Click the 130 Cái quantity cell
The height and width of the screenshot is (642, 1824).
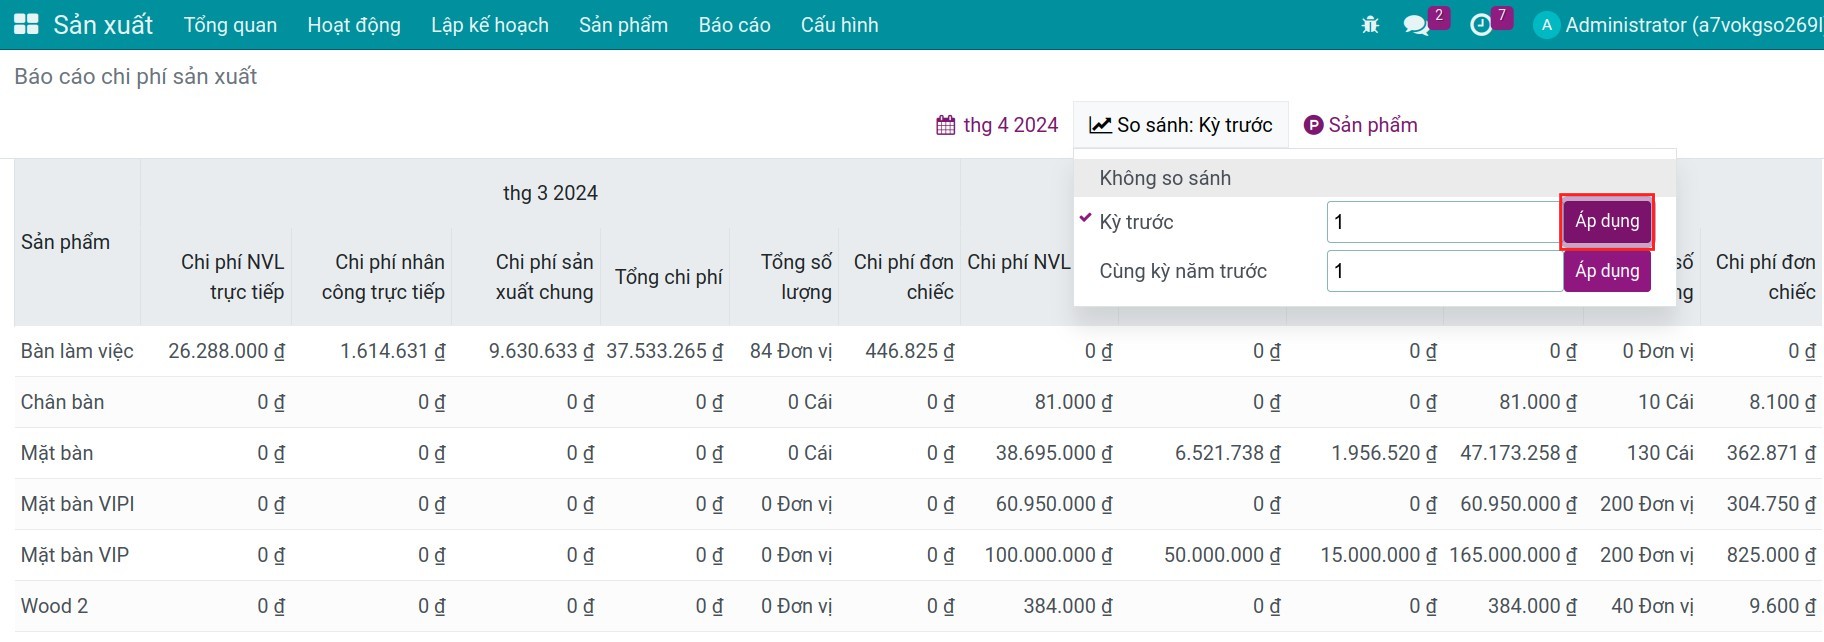click(x=1660, y=453)
